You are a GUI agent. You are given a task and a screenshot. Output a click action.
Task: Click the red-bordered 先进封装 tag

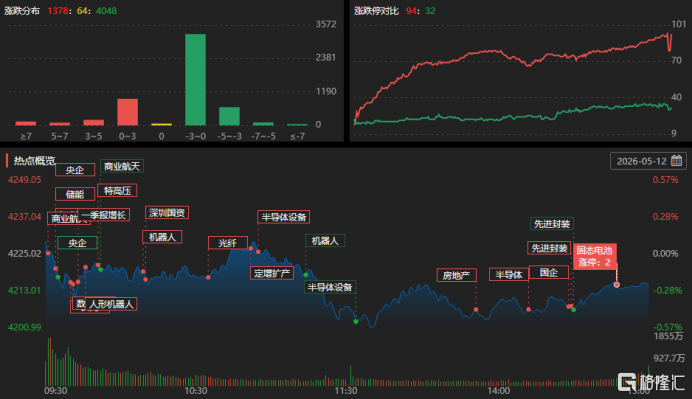tap(549, 248)
